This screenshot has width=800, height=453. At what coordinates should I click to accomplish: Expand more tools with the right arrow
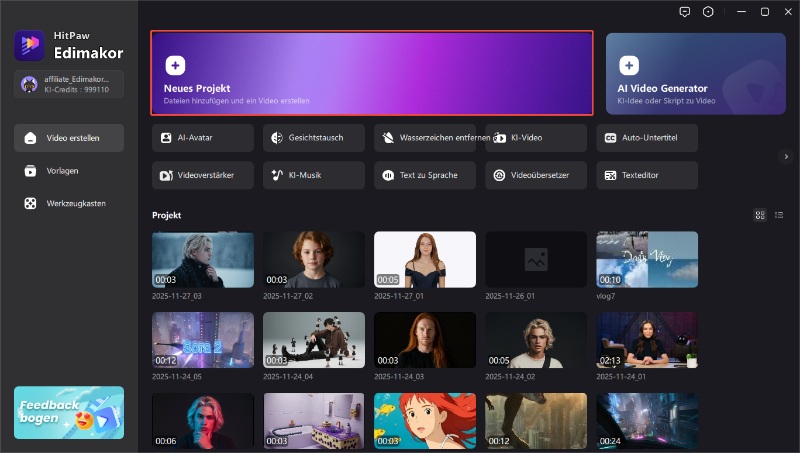pyautogui.click(x=786, y=157)
